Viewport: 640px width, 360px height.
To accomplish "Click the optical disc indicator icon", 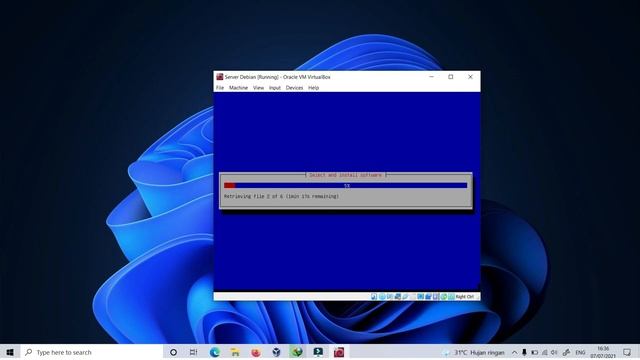I will click(382, 297).
